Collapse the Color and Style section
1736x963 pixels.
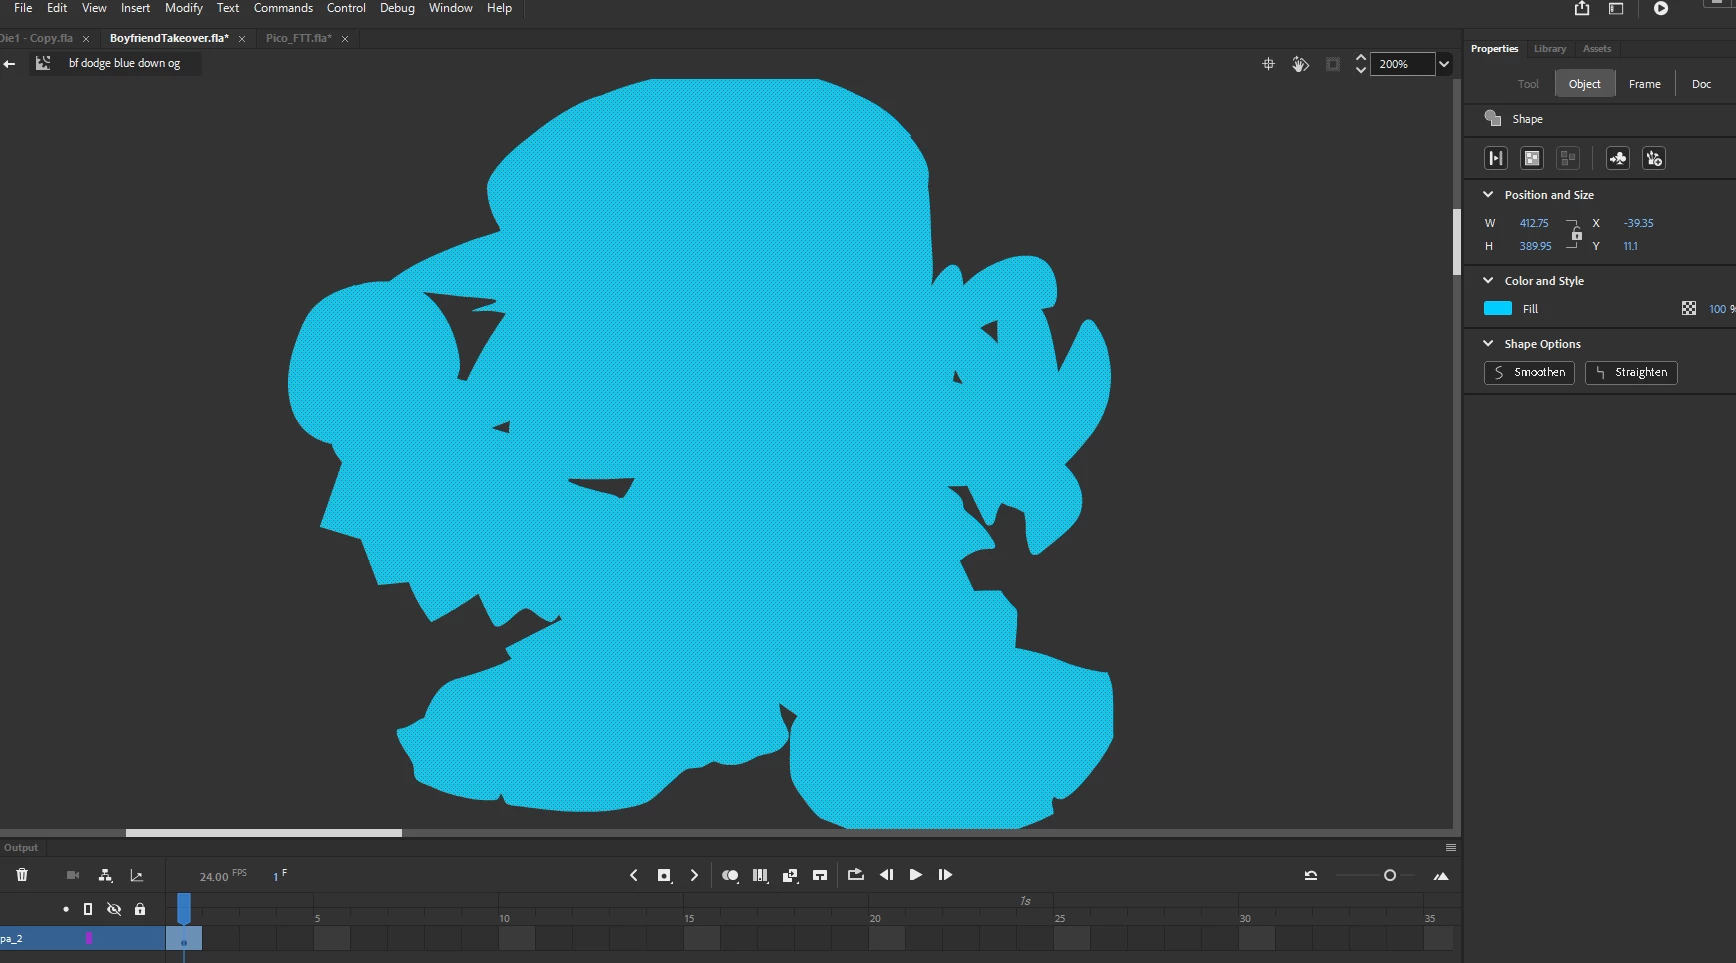pos(1488,281)
